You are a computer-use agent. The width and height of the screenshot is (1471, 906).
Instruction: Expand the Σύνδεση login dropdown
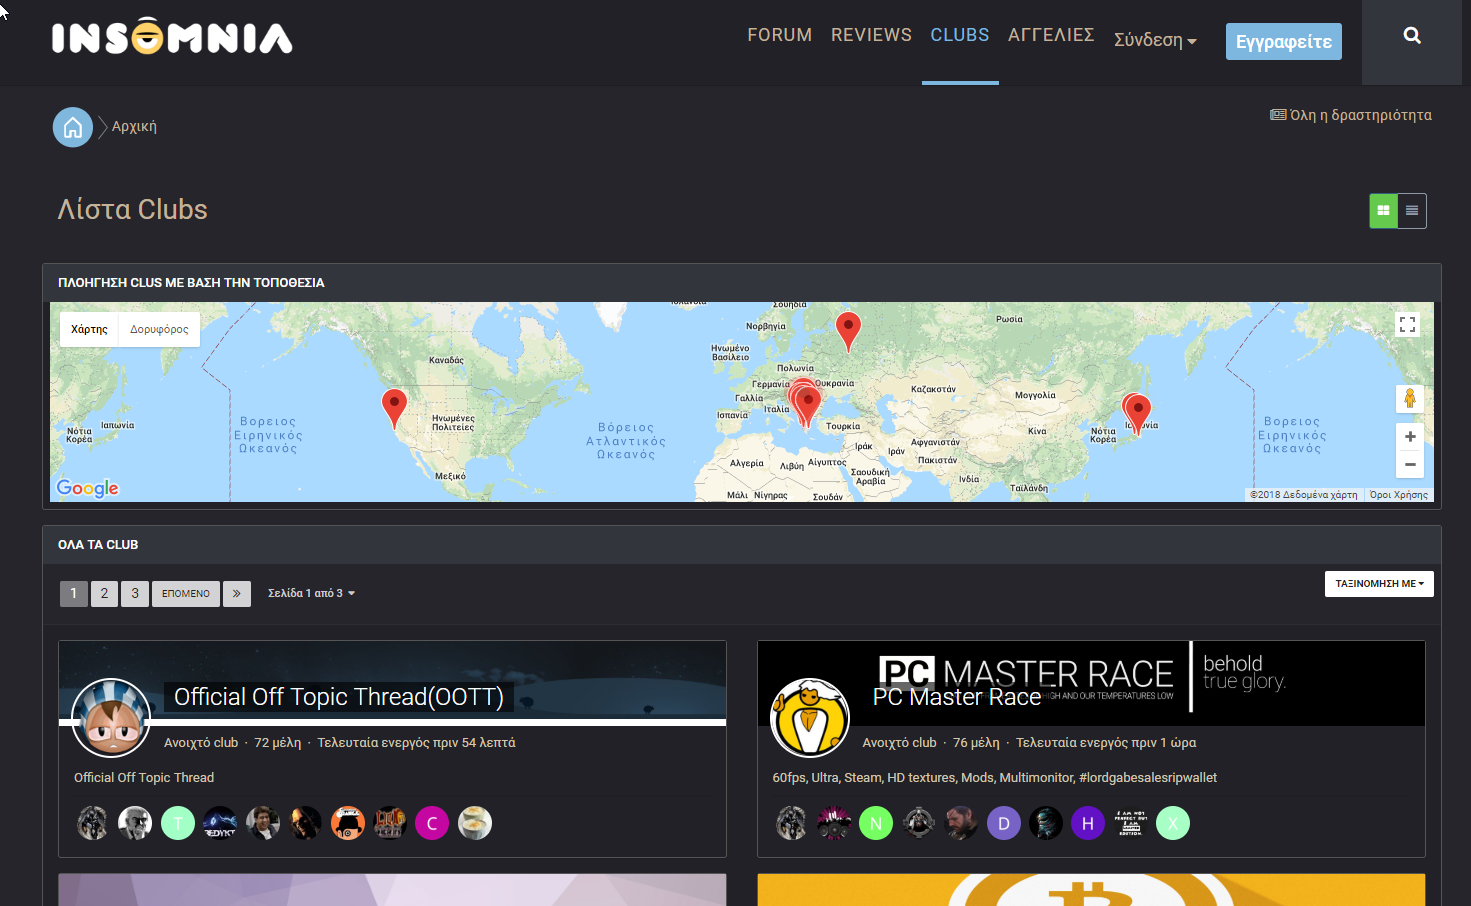(1155, 40)
